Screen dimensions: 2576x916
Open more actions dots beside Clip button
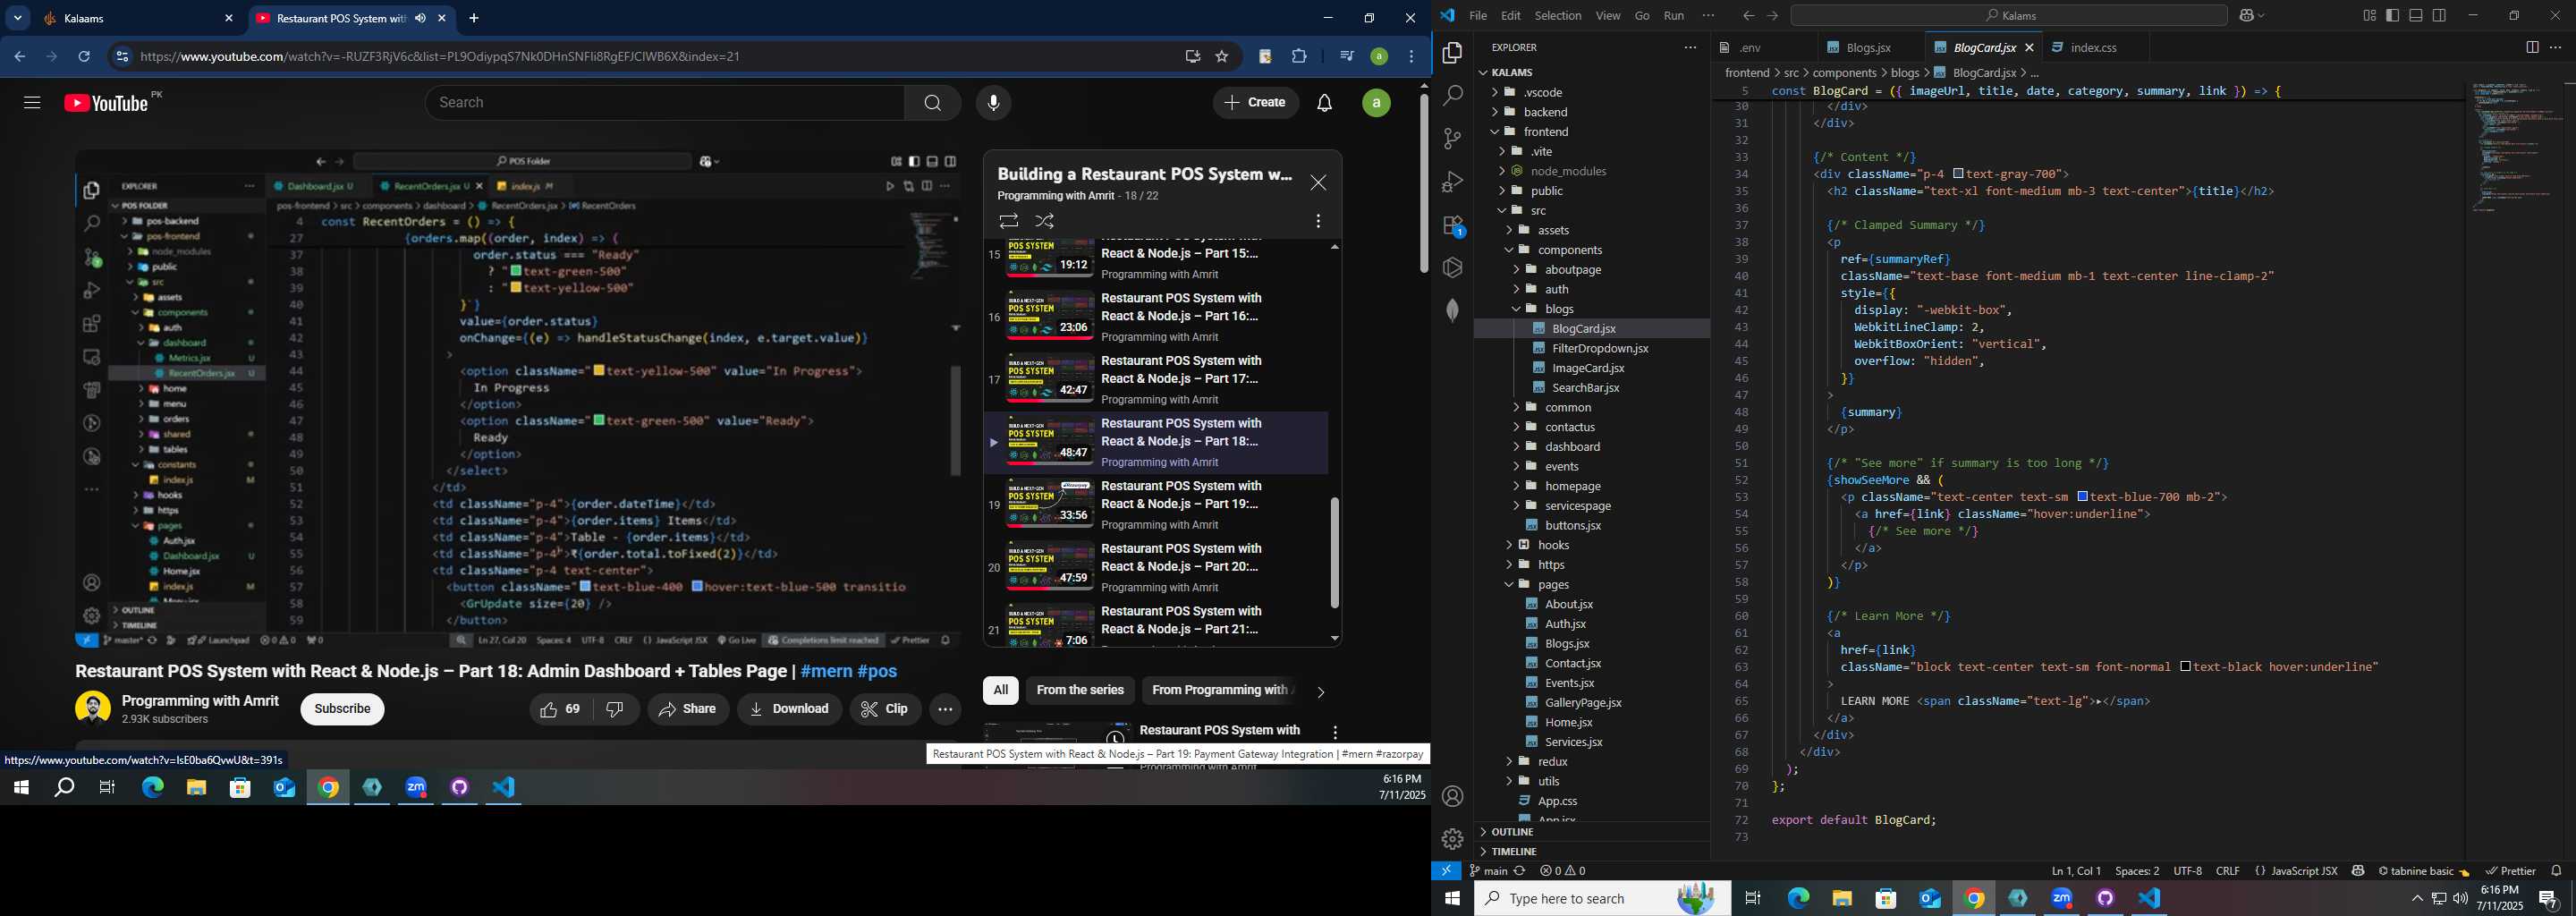(x=945, y=709)
